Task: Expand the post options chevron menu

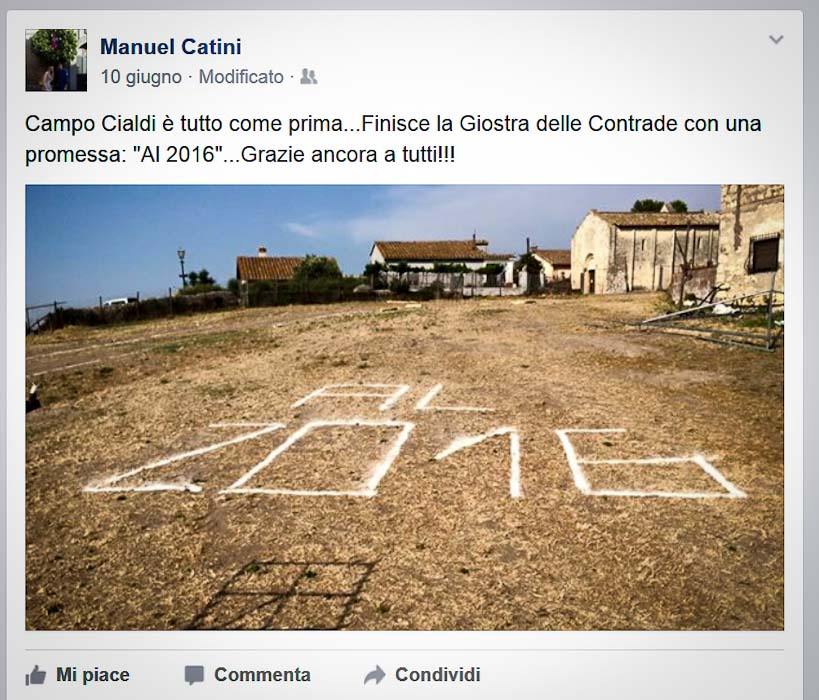Action: 776,40
